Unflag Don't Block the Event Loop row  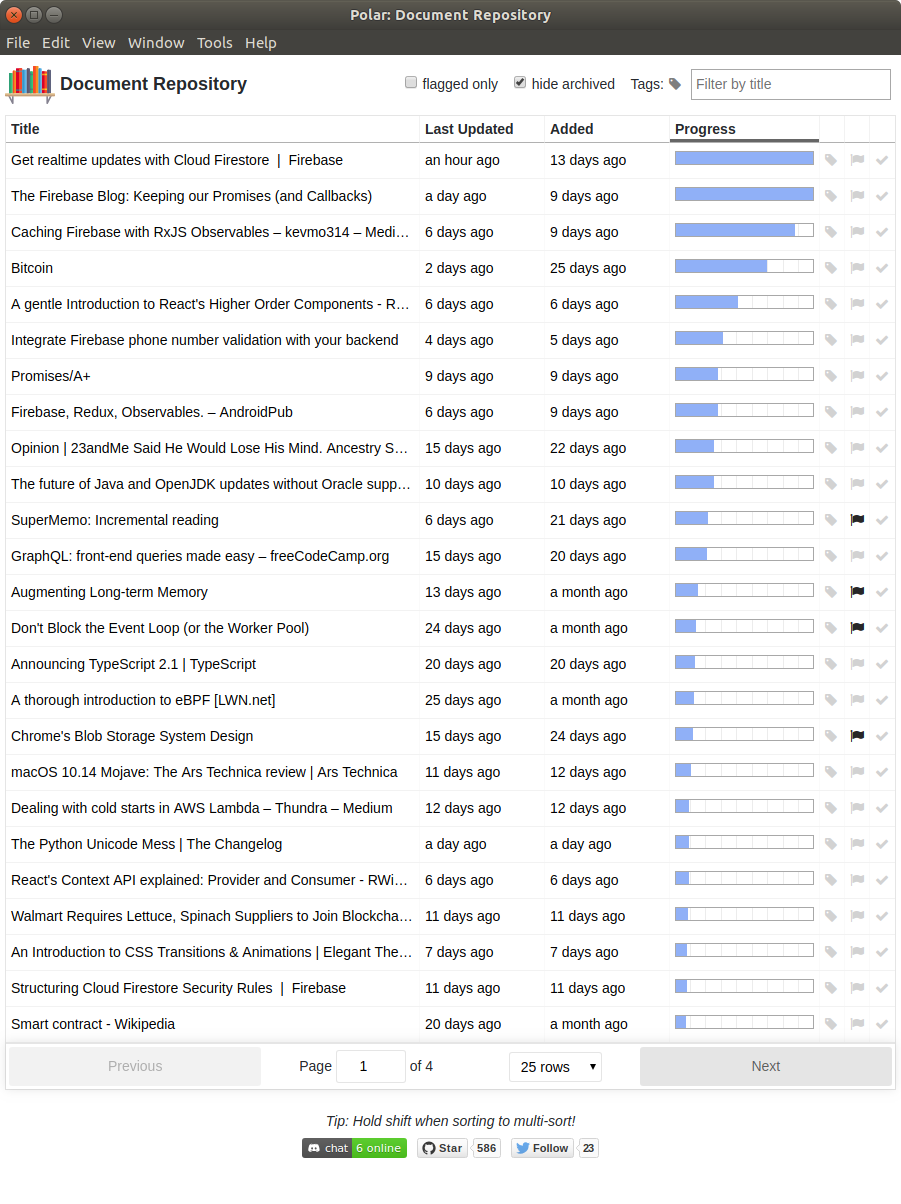click(857, 628)
